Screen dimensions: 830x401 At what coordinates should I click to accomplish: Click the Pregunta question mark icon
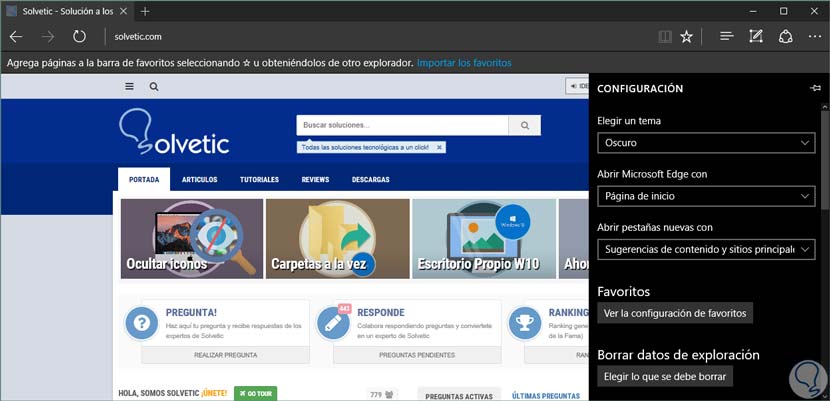[x=141, y=323]
